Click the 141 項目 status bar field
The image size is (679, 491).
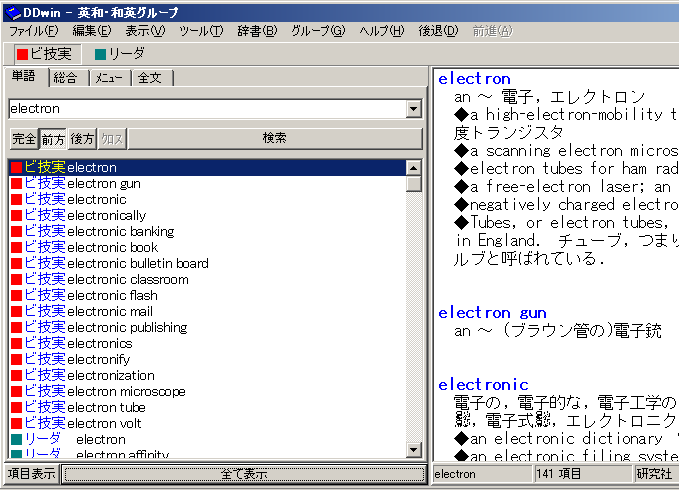point(583,474)
